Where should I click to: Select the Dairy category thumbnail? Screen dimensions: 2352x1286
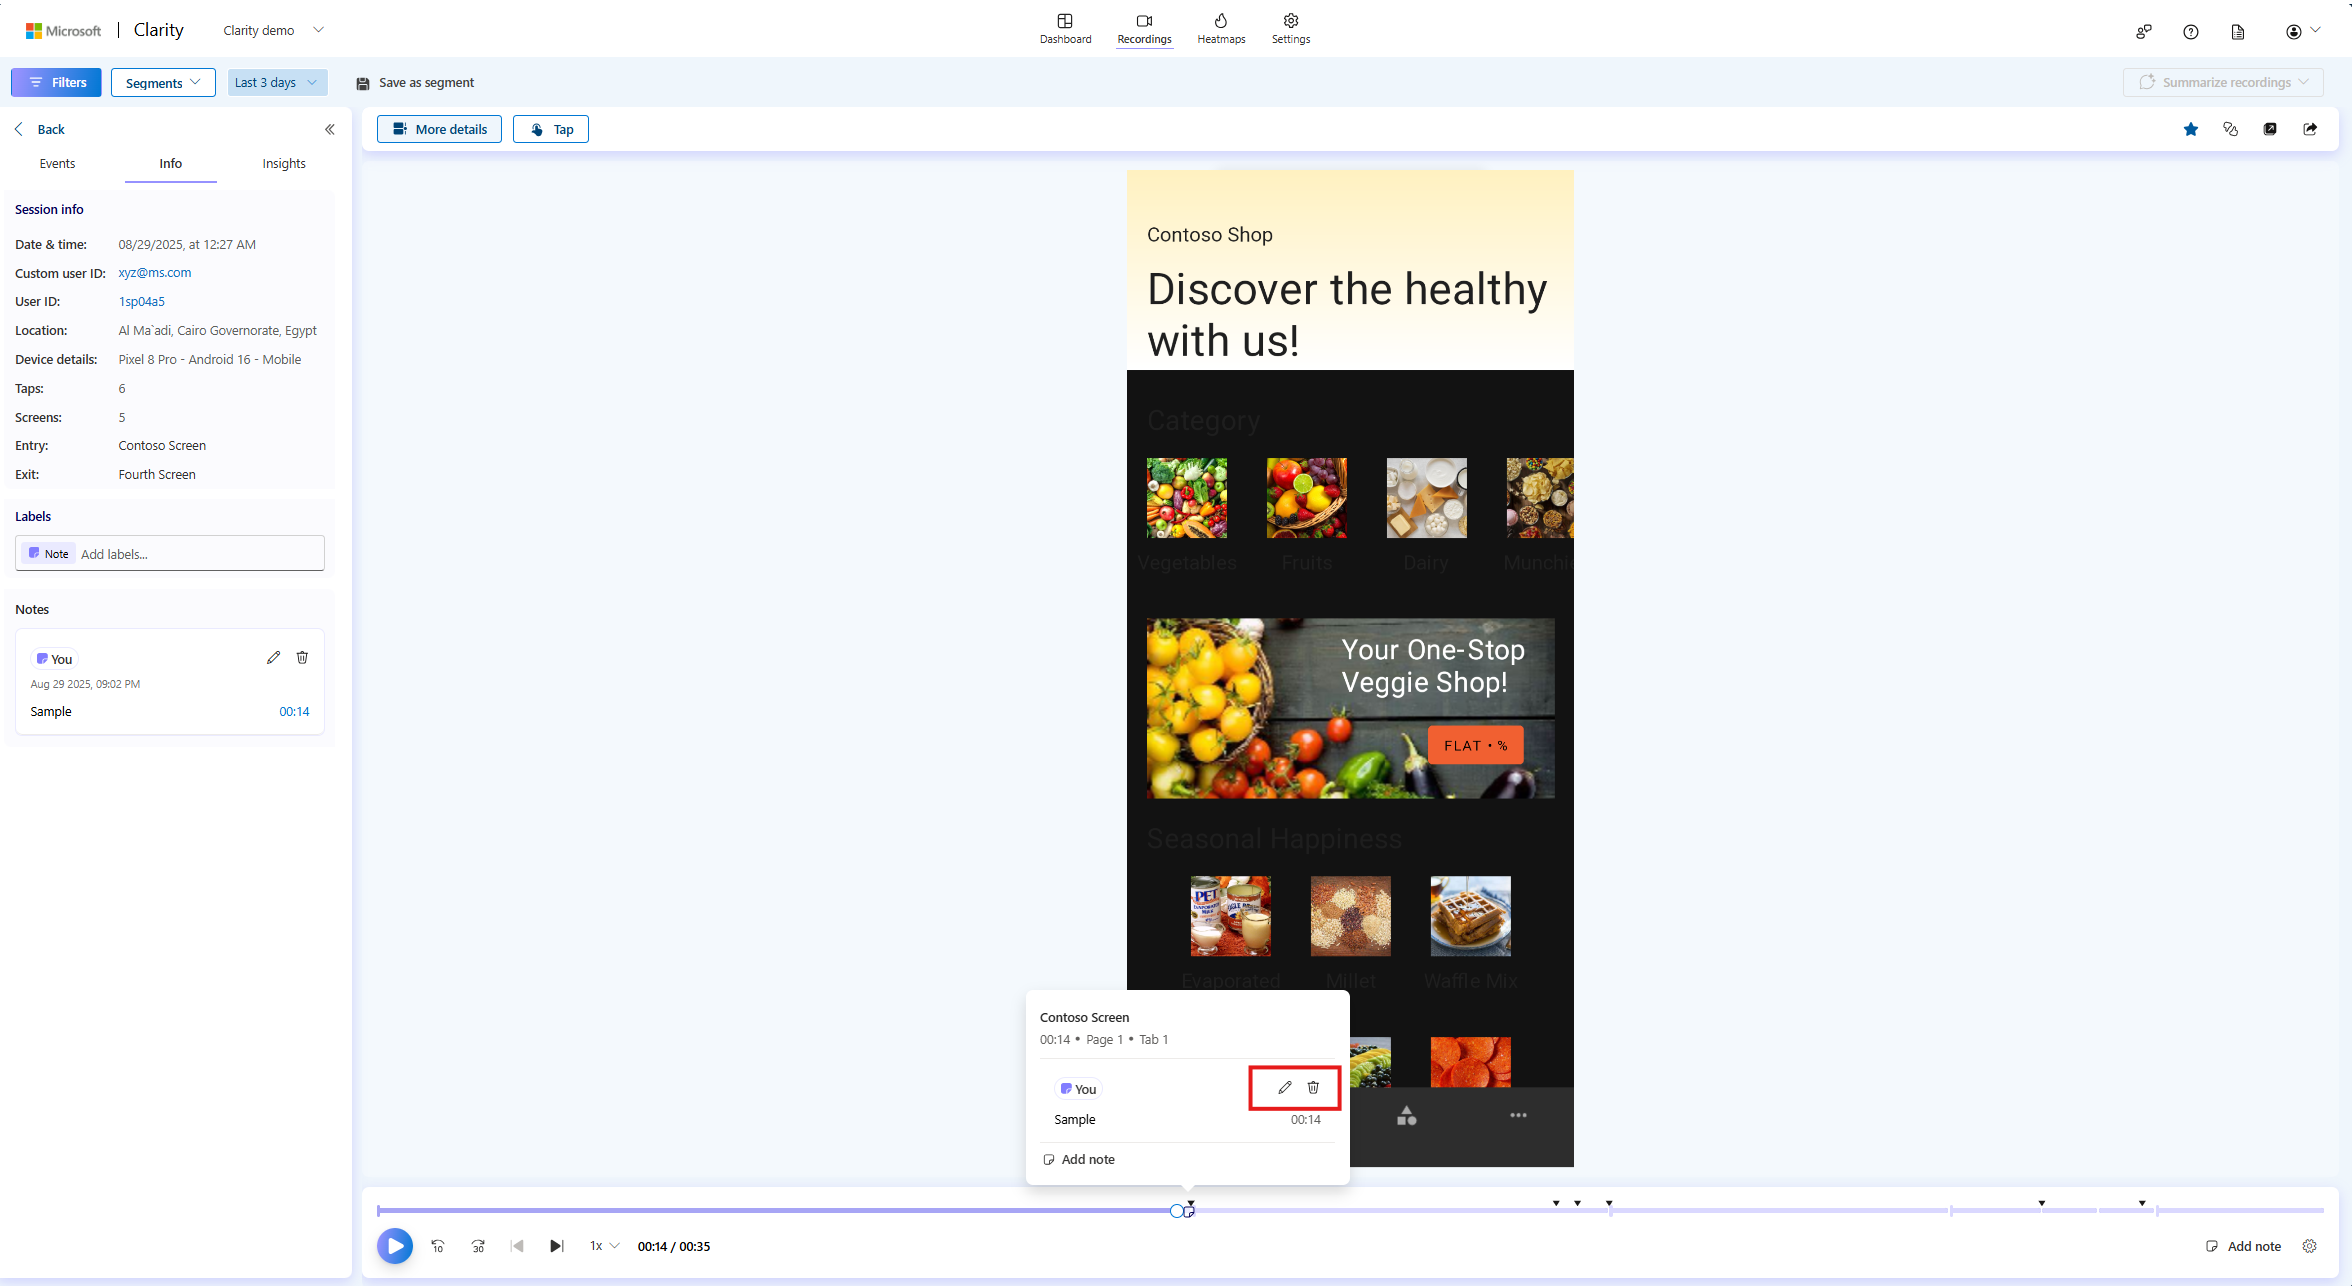[x=1427, y=498]
